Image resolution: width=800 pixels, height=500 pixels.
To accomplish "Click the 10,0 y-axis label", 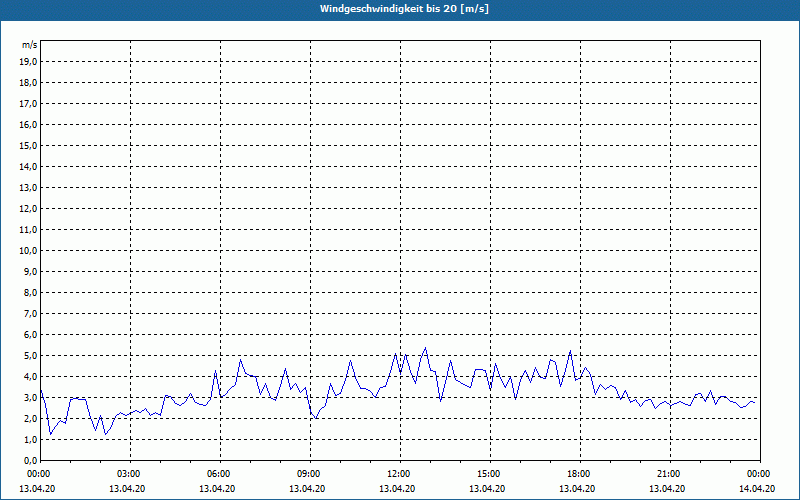I will click(x=28, y=251).
